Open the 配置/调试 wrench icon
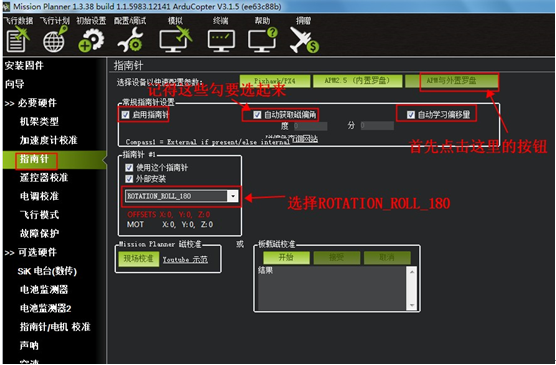 pyautogui.click(x=130, y=40)
